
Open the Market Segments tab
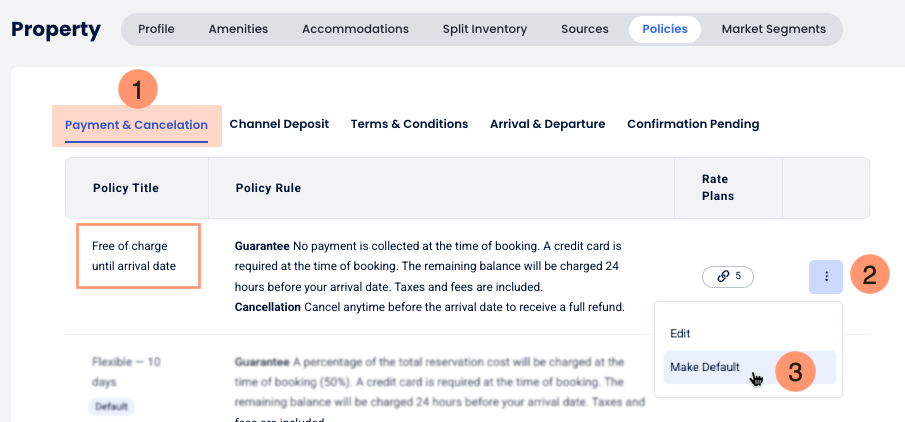pyautogui.click(x=774, y=29)
